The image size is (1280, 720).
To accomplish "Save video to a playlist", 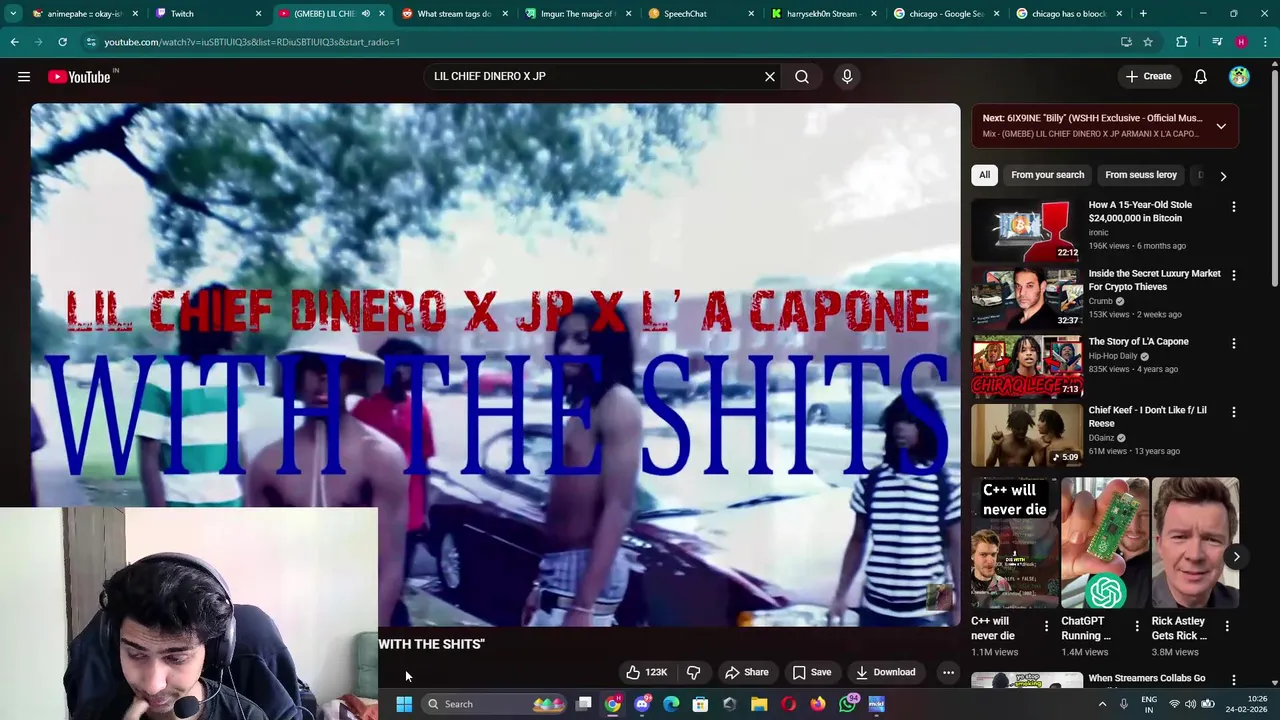I will coord(812,672).
